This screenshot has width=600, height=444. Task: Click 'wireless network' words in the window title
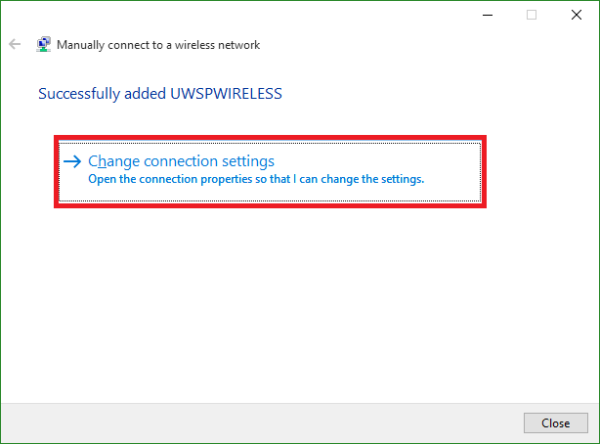click(x=217, y=45)
